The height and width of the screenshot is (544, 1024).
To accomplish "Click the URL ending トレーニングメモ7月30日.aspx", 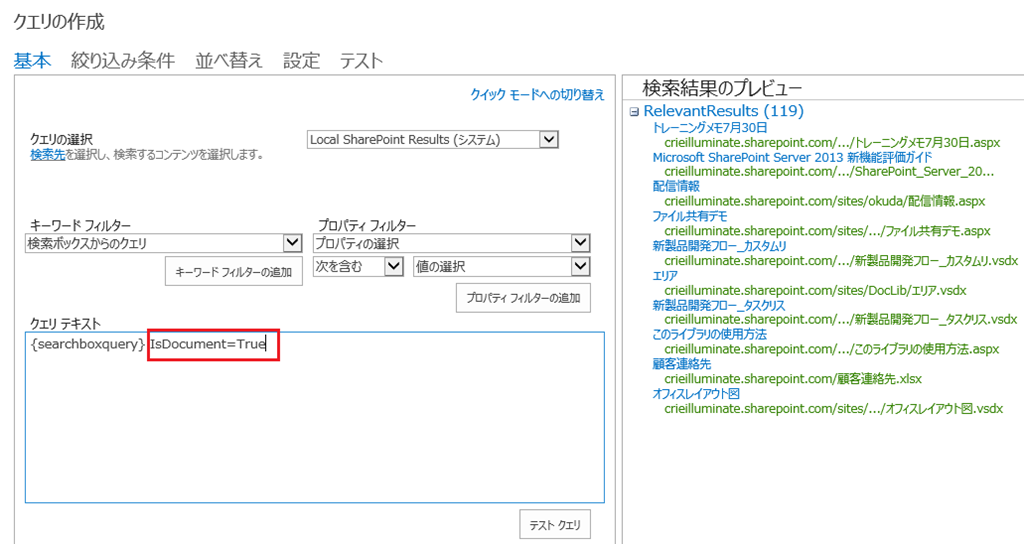I will [x=832, y=142].
